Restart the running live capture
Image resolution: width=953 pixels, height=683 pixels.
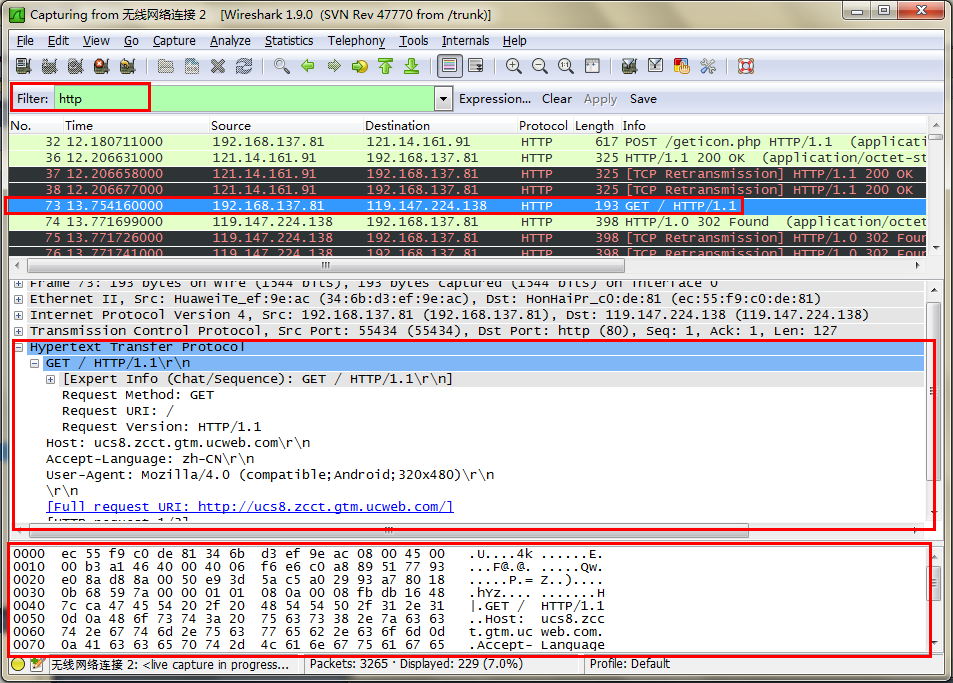click(127, 67)
